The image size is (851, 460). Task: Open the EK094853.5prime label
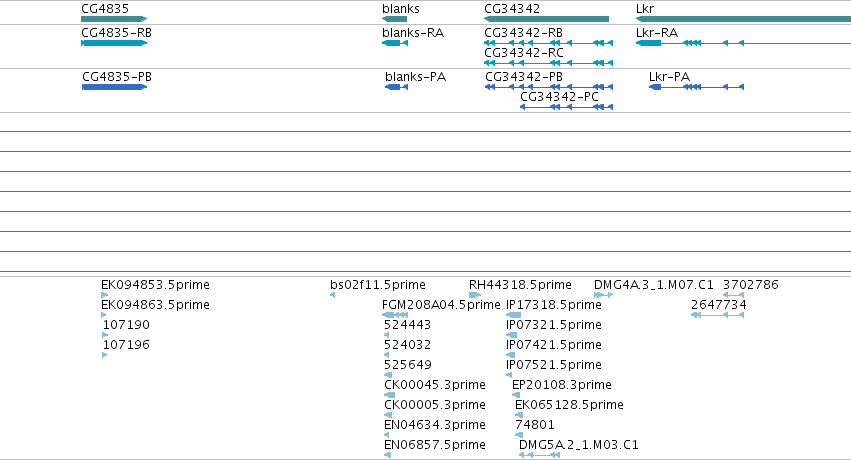coord(155,285)
